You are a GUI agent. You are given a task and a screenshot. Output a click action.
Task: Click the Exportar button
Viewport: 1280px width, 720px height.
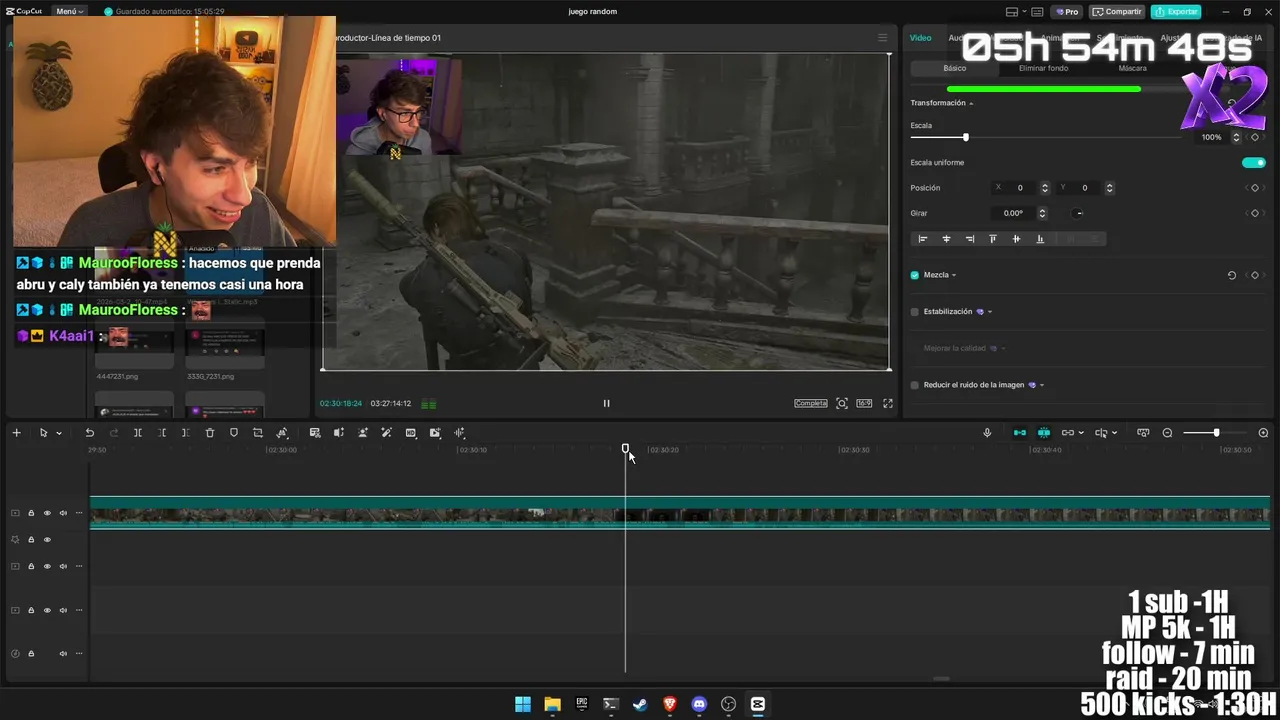coord(1176,12)
